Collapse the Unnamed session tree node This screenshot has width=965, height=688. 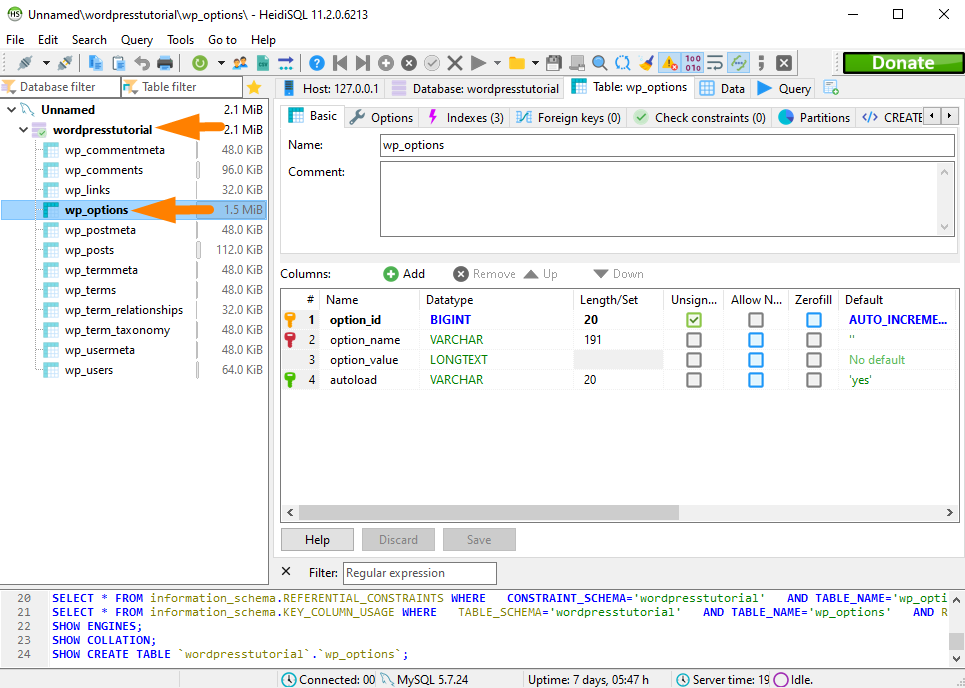click(11, 110)
